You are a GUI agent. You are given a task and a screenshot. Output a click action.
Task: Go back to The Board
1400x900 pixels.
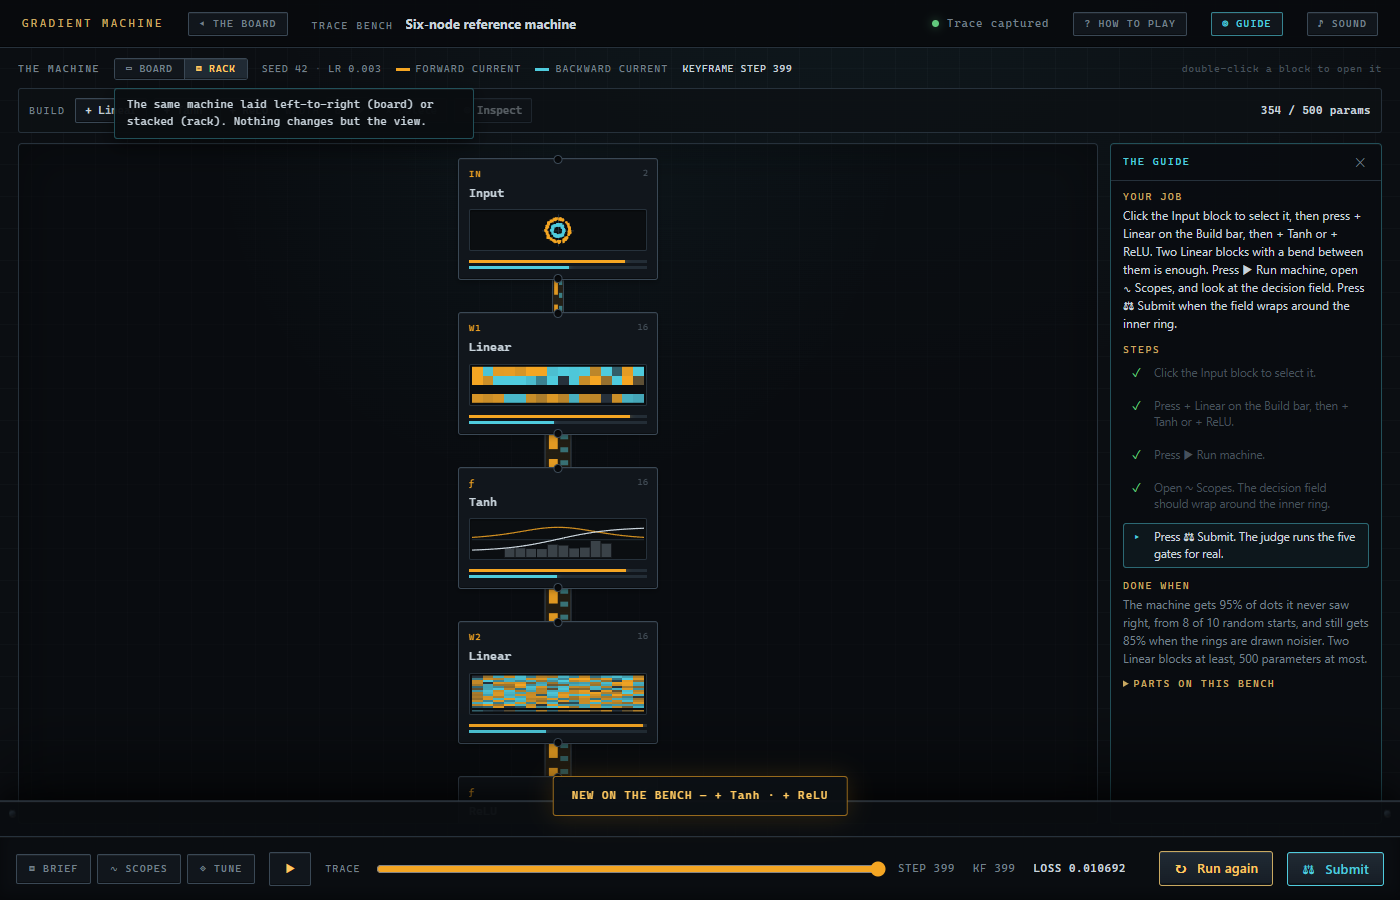point(238,24)
